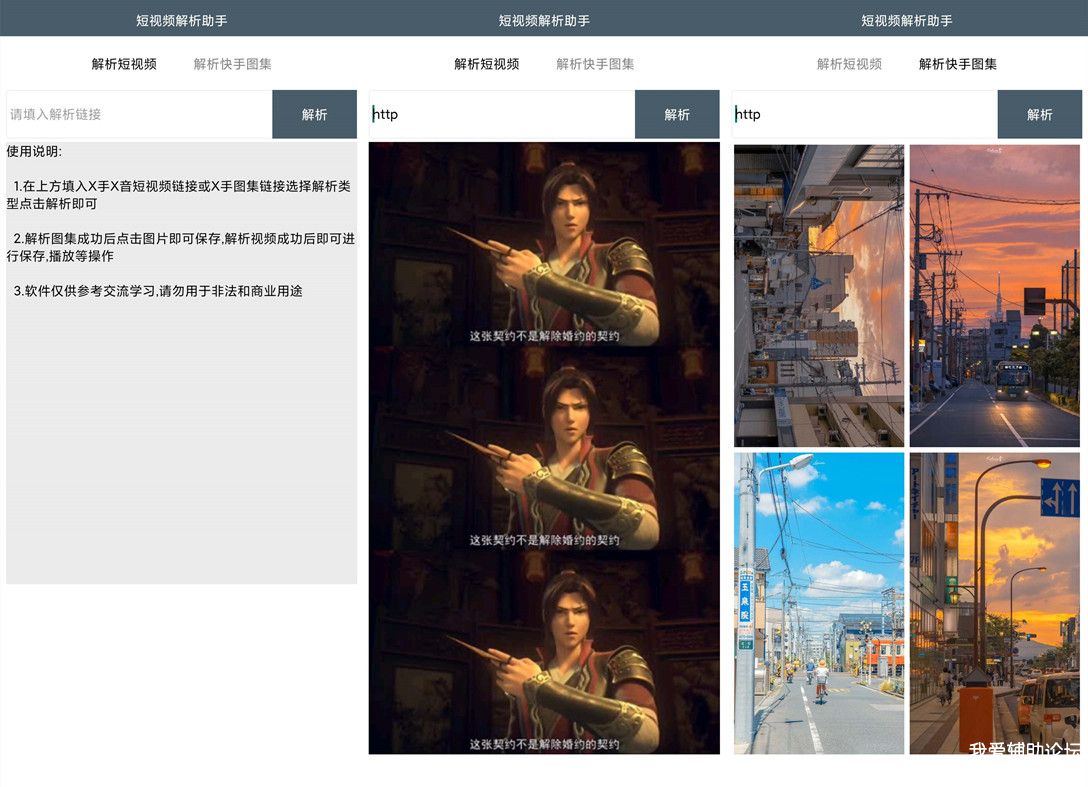
Task: Open the orange sunset thumbnail with blue road sign
Action: point(994,603)
